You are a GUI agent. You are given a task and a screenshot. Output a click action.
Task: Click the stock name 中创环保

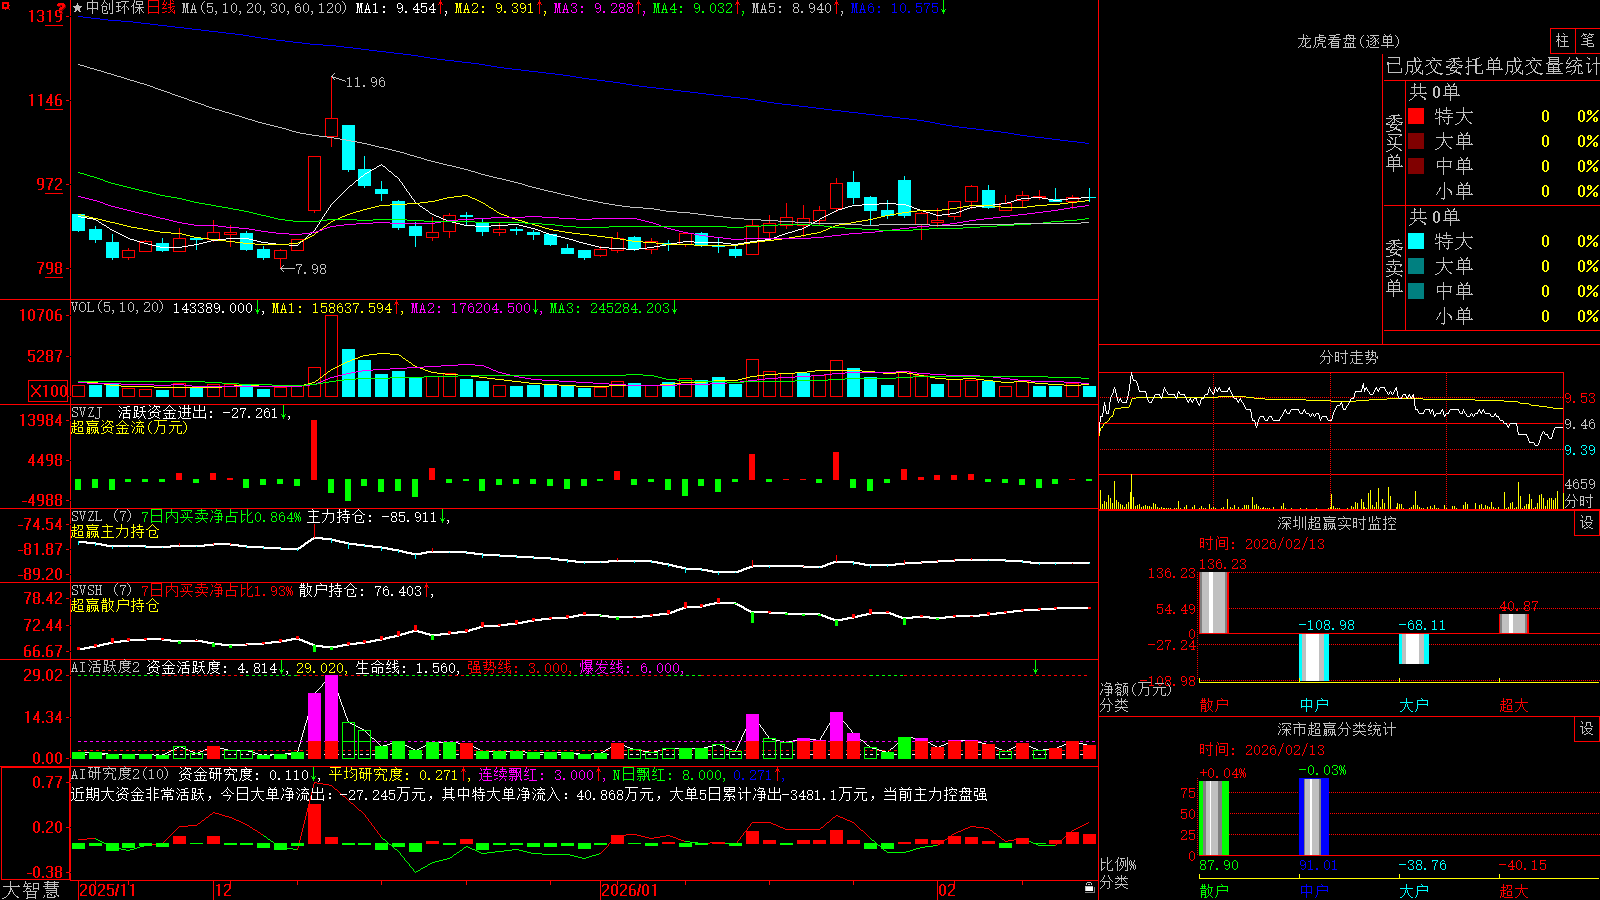coord(115,8)
